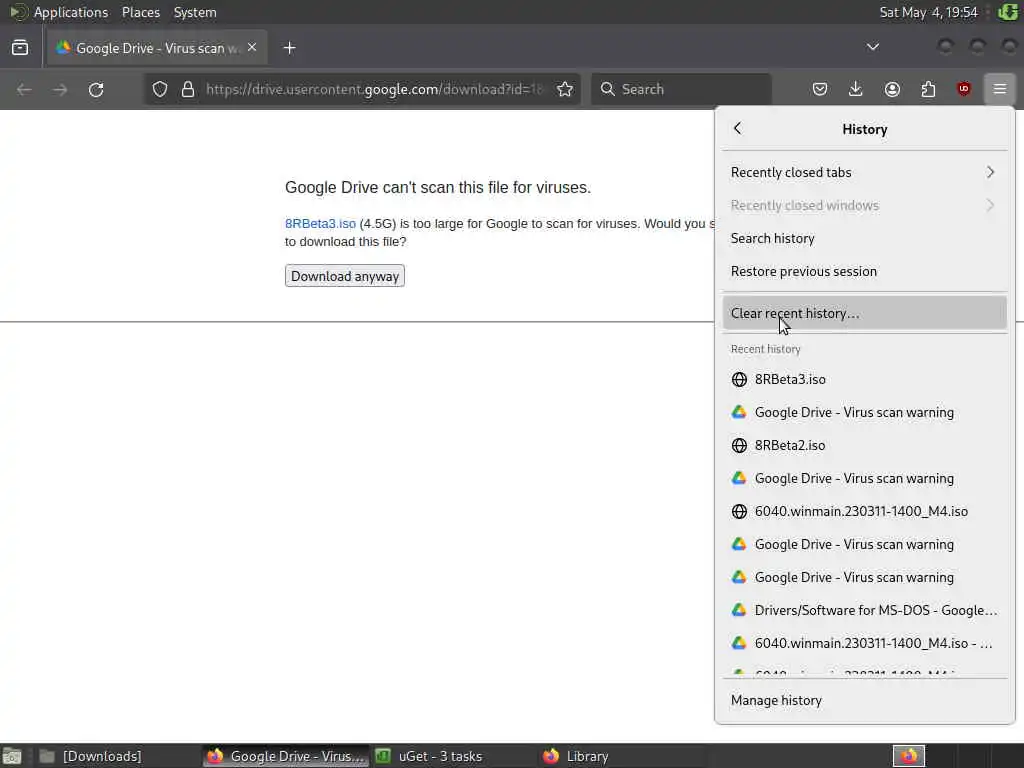Go back one page
The width and height of the screenshot is (1024, 768).
pyautogui.click(x=24, y=89)
